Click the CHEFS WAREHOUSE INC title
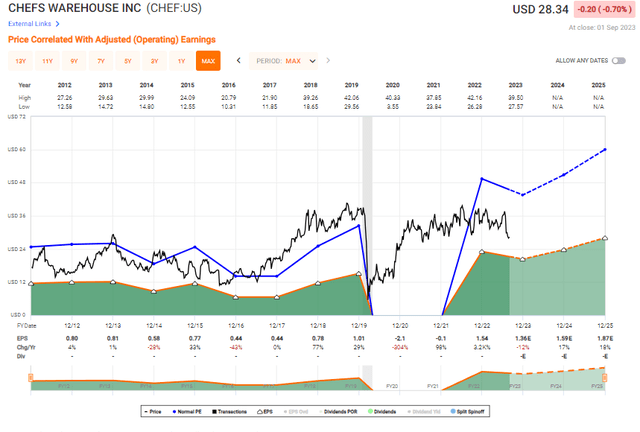The height and width of the screenshot is (432, 640). [75, 8]
